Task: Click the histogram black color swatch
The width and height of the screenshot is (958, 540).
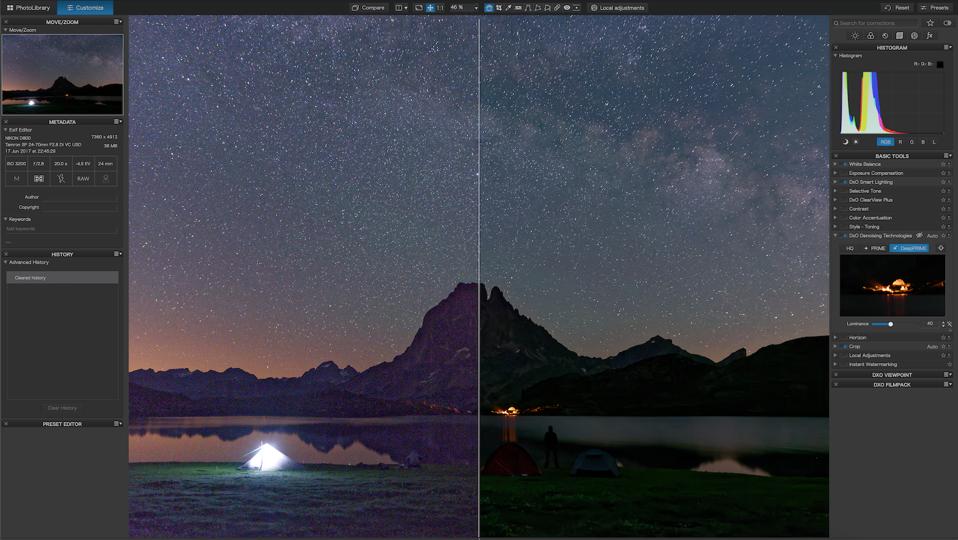Action: click(940, 64)
